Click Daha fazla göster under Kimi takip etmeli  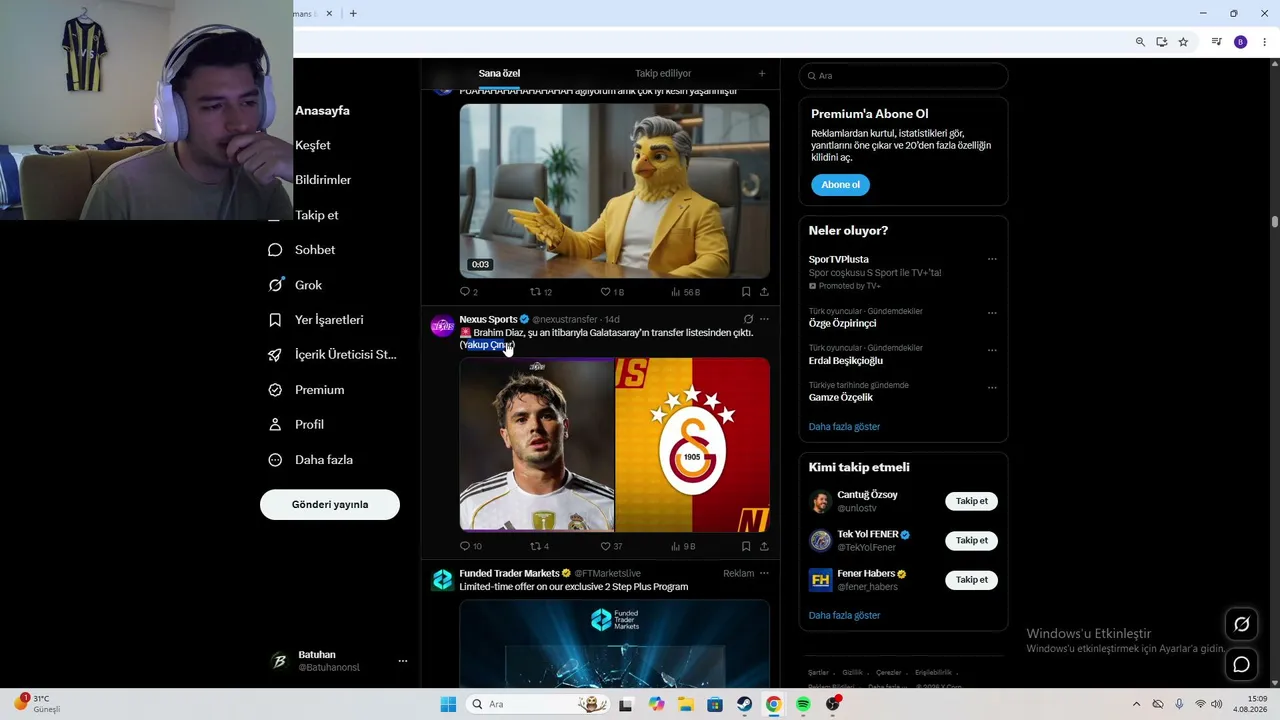click(x=844, y=615)
